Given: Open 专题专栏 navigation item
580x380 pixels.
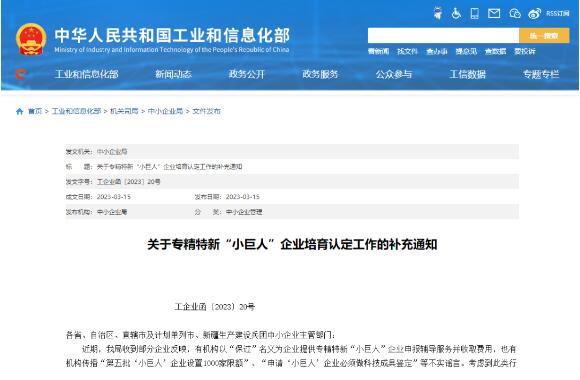Looking at the screenshot, I should [x=541, y=74].
